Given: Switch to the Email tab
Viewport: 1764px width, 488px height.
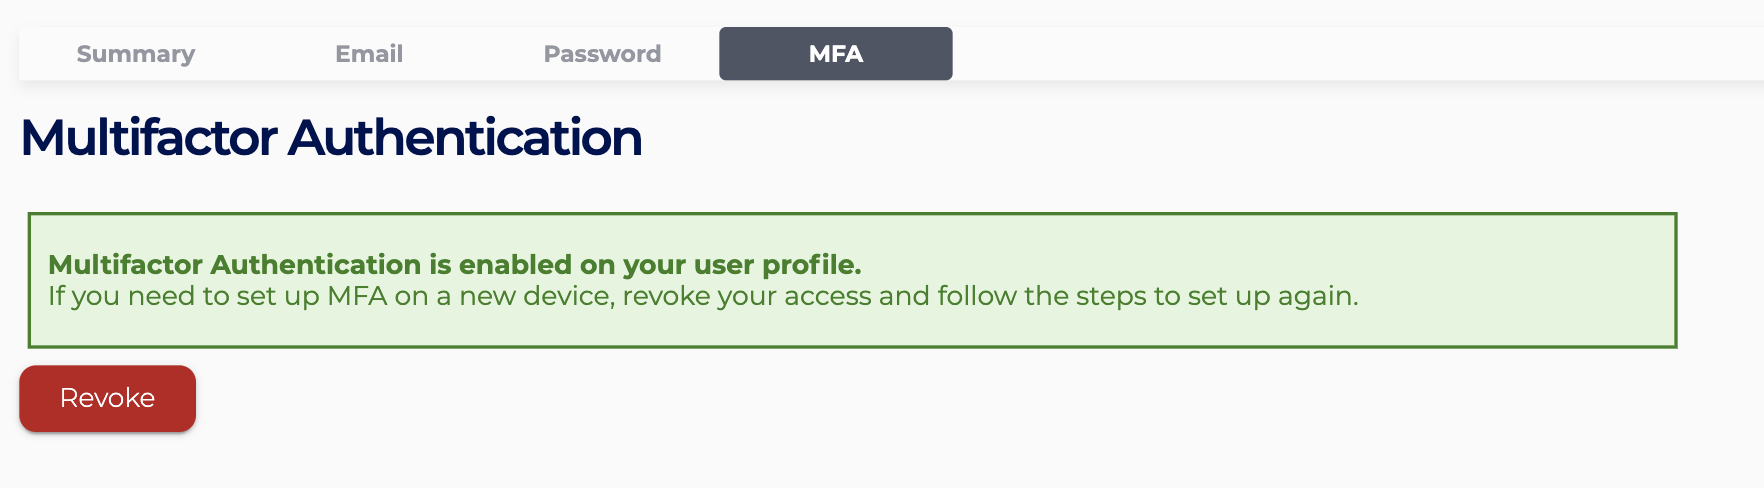Looking at the screenshot, I should [x=369, y=54].
